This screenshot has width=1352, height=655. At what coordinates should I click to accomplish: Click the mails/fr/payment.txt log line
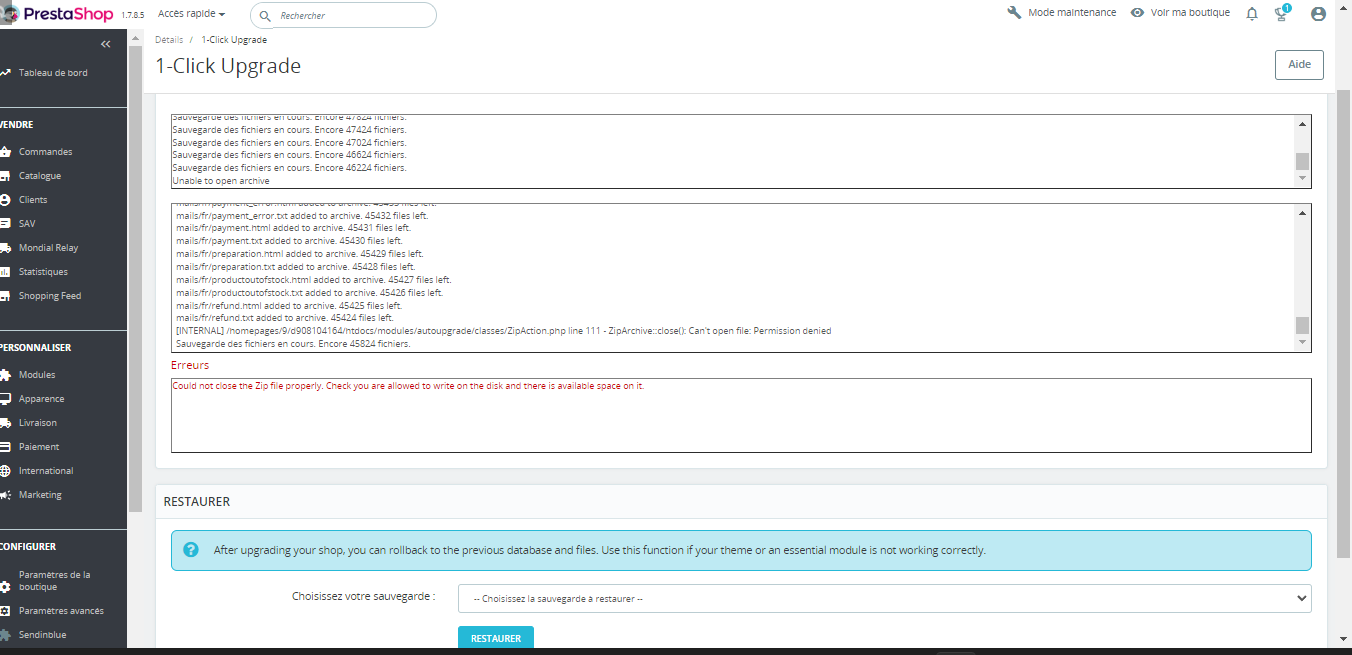289,241
